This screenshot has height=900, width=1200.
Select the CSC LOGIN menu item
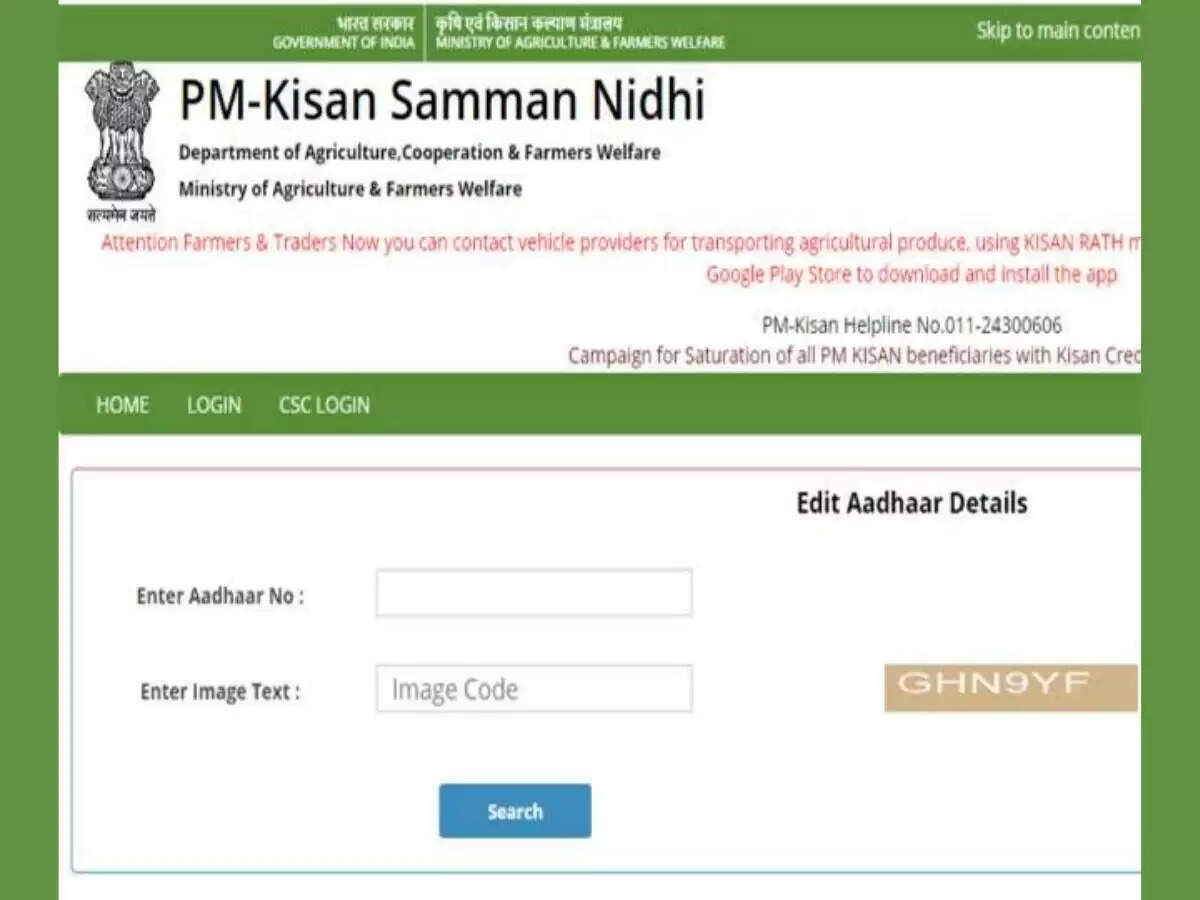(x=324, y=405)
